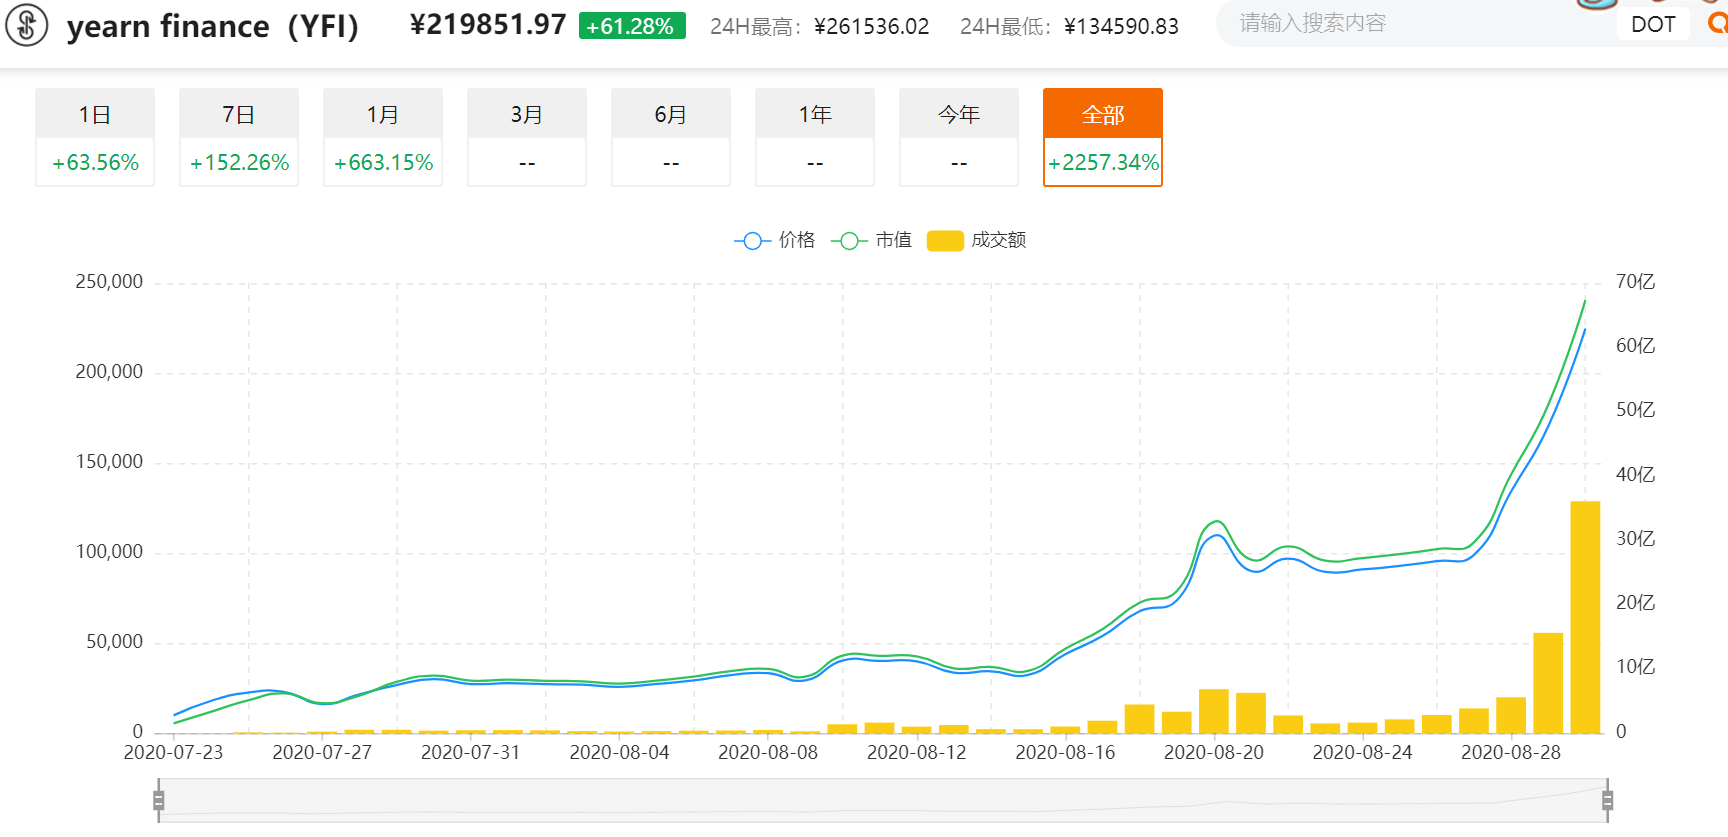Image resolution: width=1728 pixels, height=837 pixels.
Task: Click the 2020-08-12 date axis label
Action: [917, 752]
